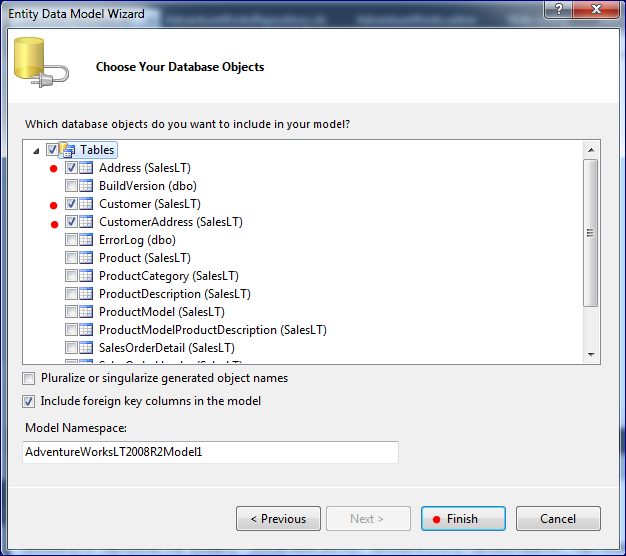
Task: Click the vertical scrollbar thumb
Action: [x=590, y=233]
